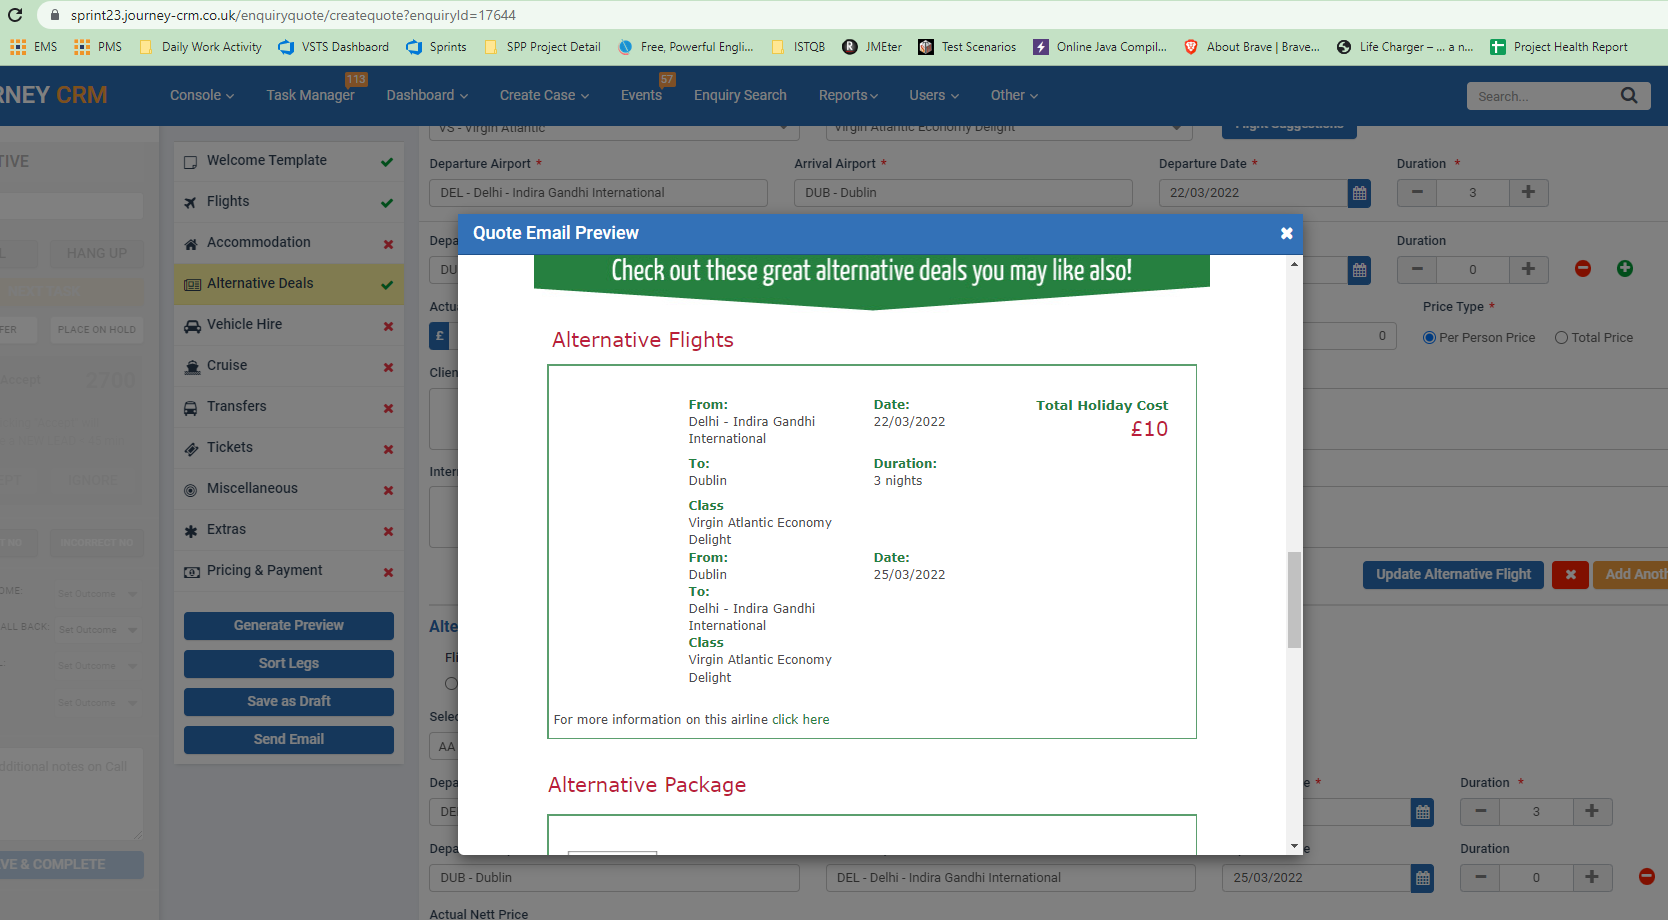Click the Send Email button

289,740
